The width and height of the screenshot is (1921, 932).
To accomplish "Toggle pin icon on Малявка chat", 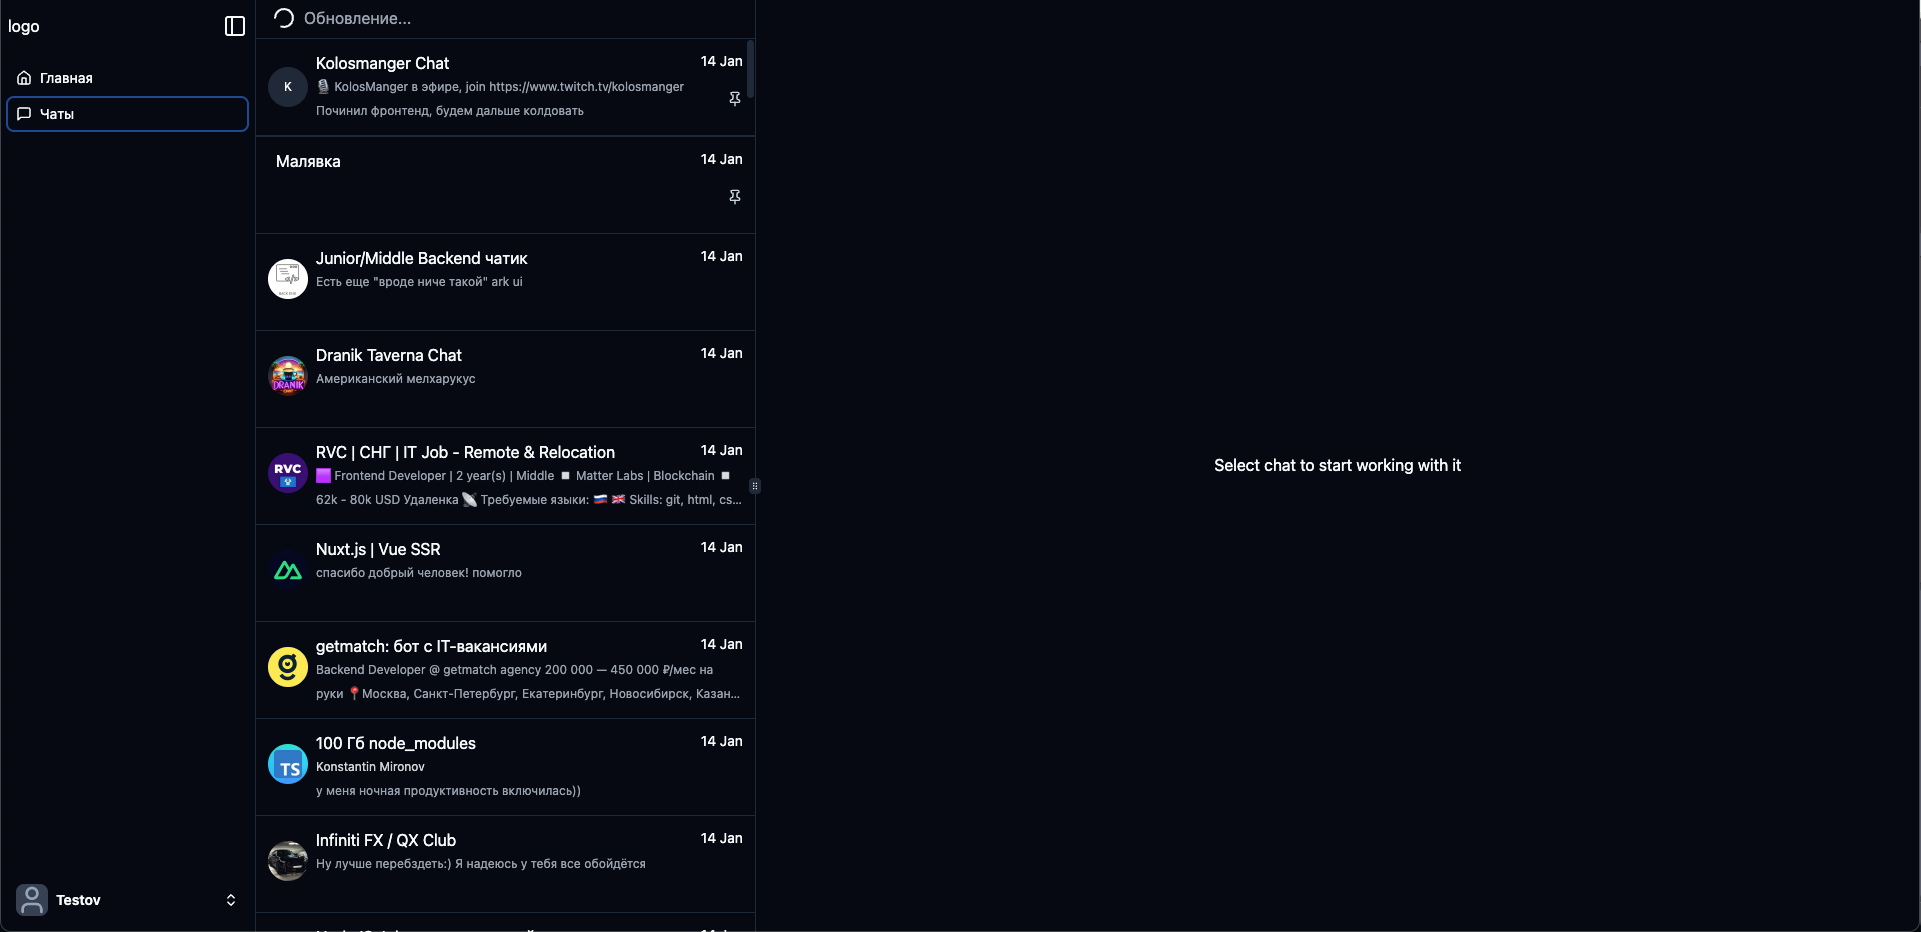I will [x=735, y=197].
